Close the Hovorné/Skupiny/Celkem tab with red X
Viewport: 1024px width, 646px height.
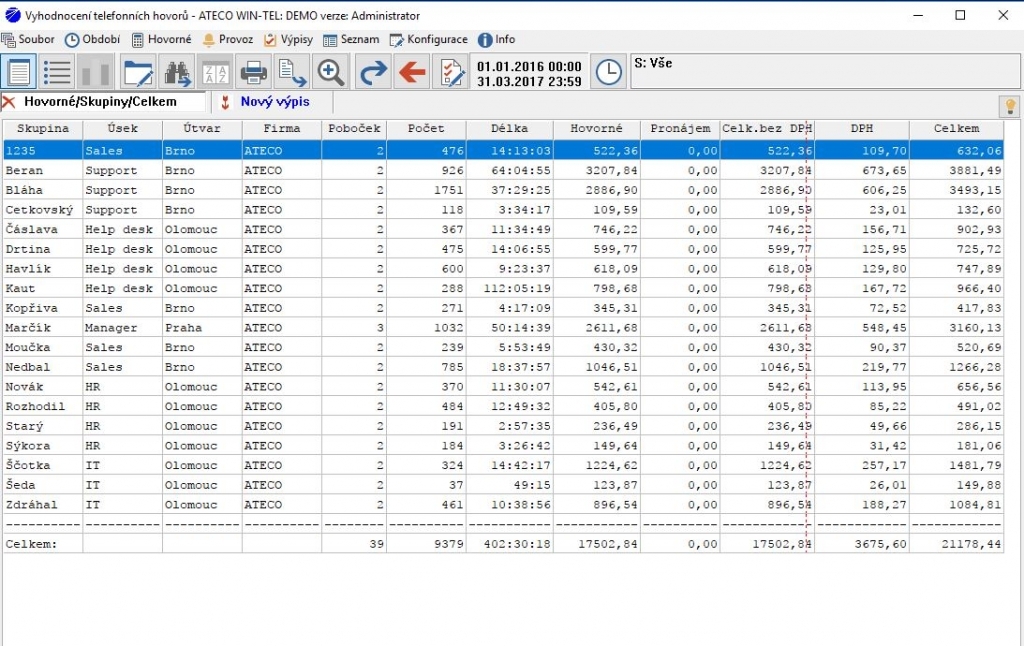pyautogui.click(x=9, y=102)
